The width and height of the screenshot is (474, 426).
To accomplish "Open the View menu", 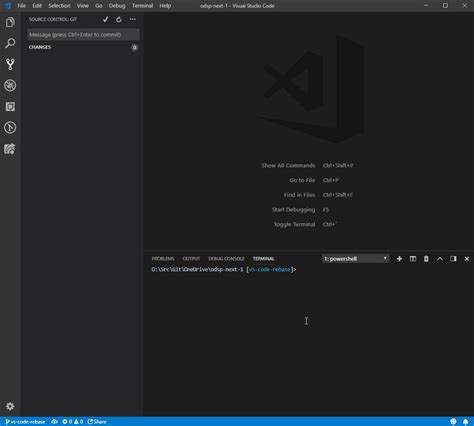I will (83, 6).
